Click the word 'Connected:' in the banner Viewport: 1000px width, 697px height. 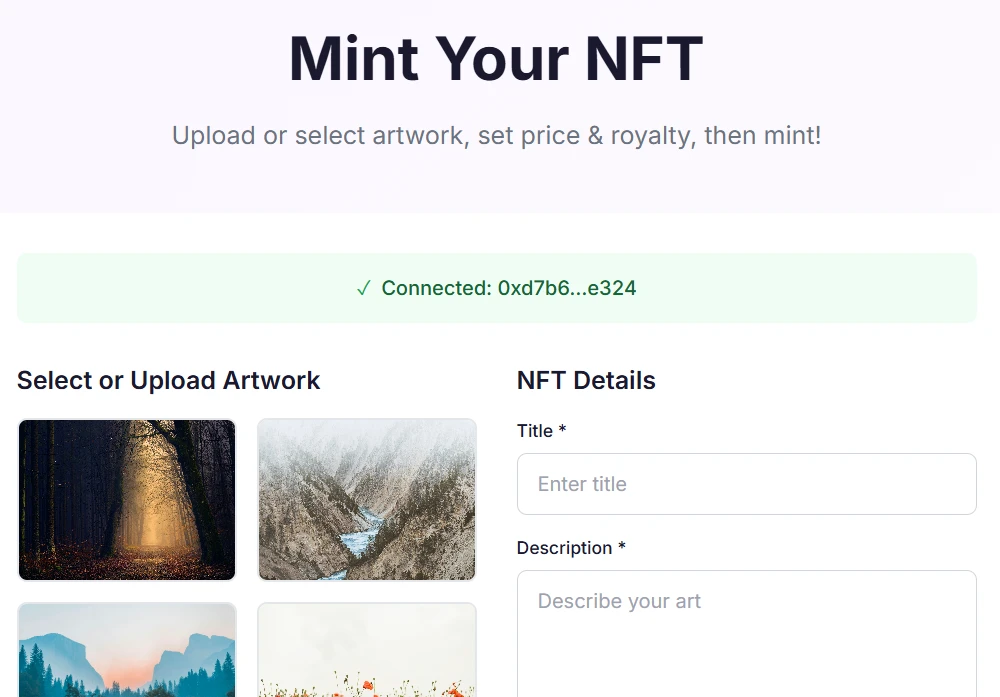[436, 289]
